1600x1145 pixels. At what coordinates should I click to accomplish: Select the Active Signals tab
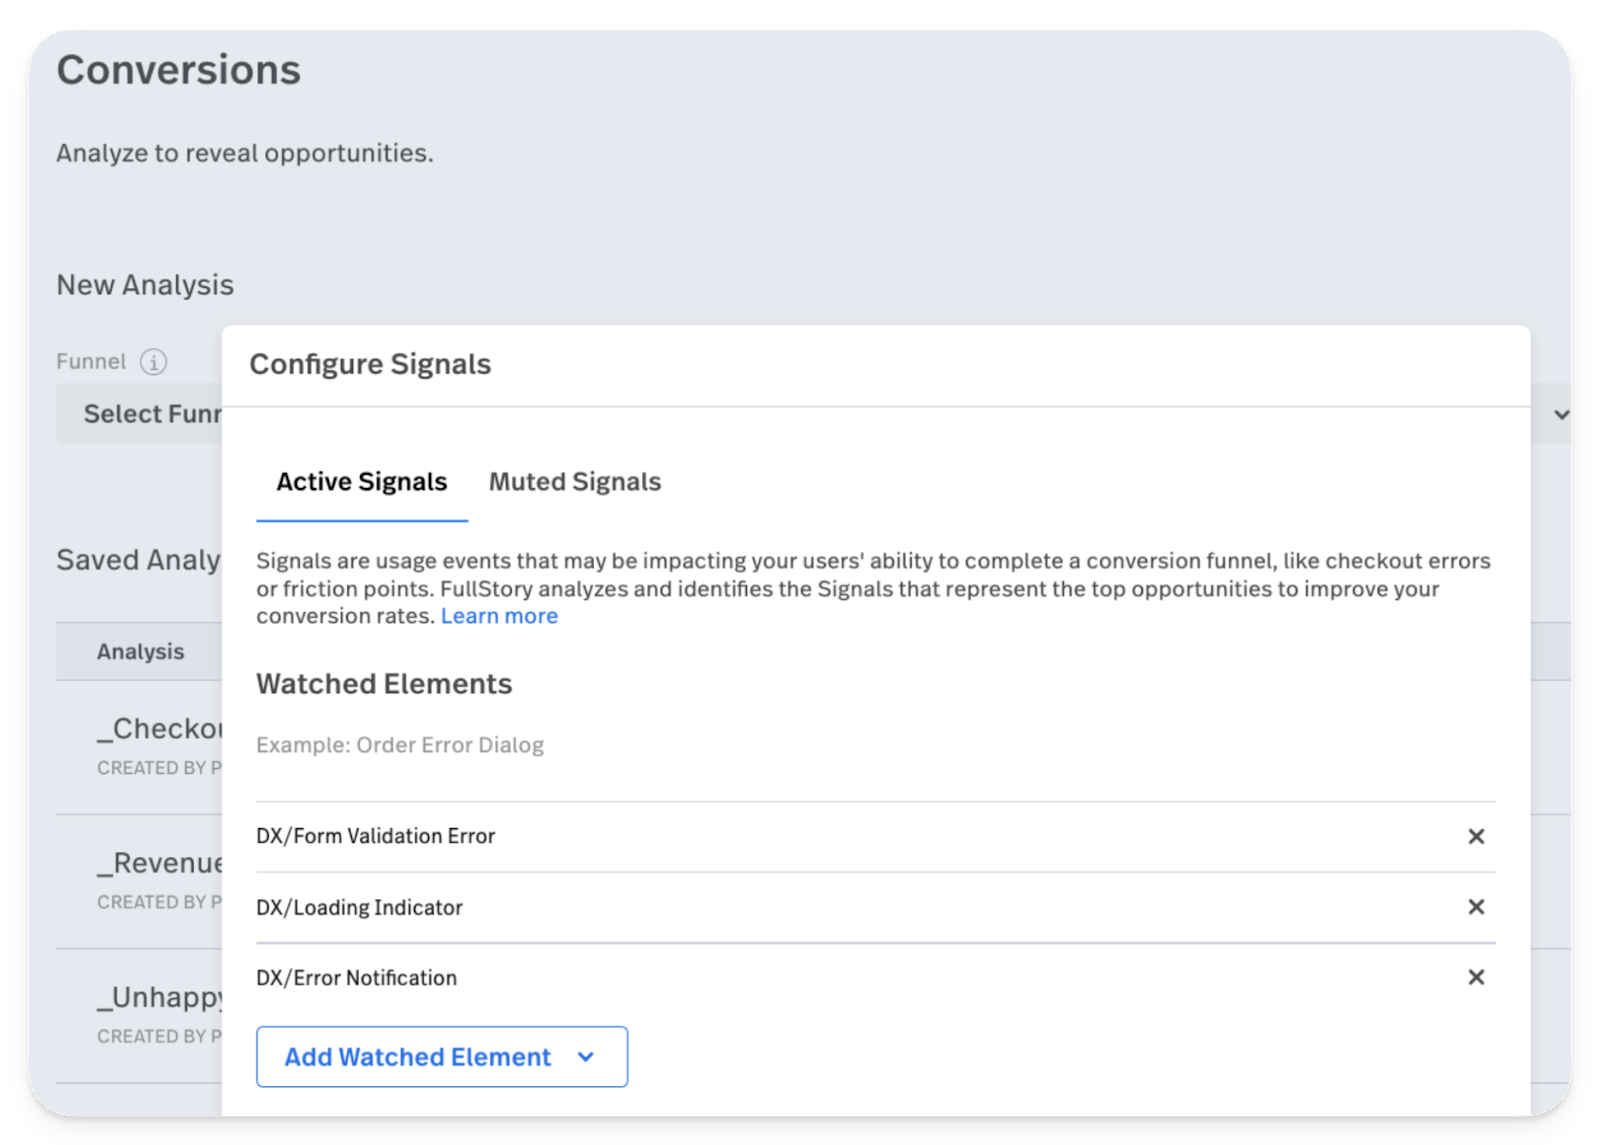pyautogui.click(x=362, y=482)
